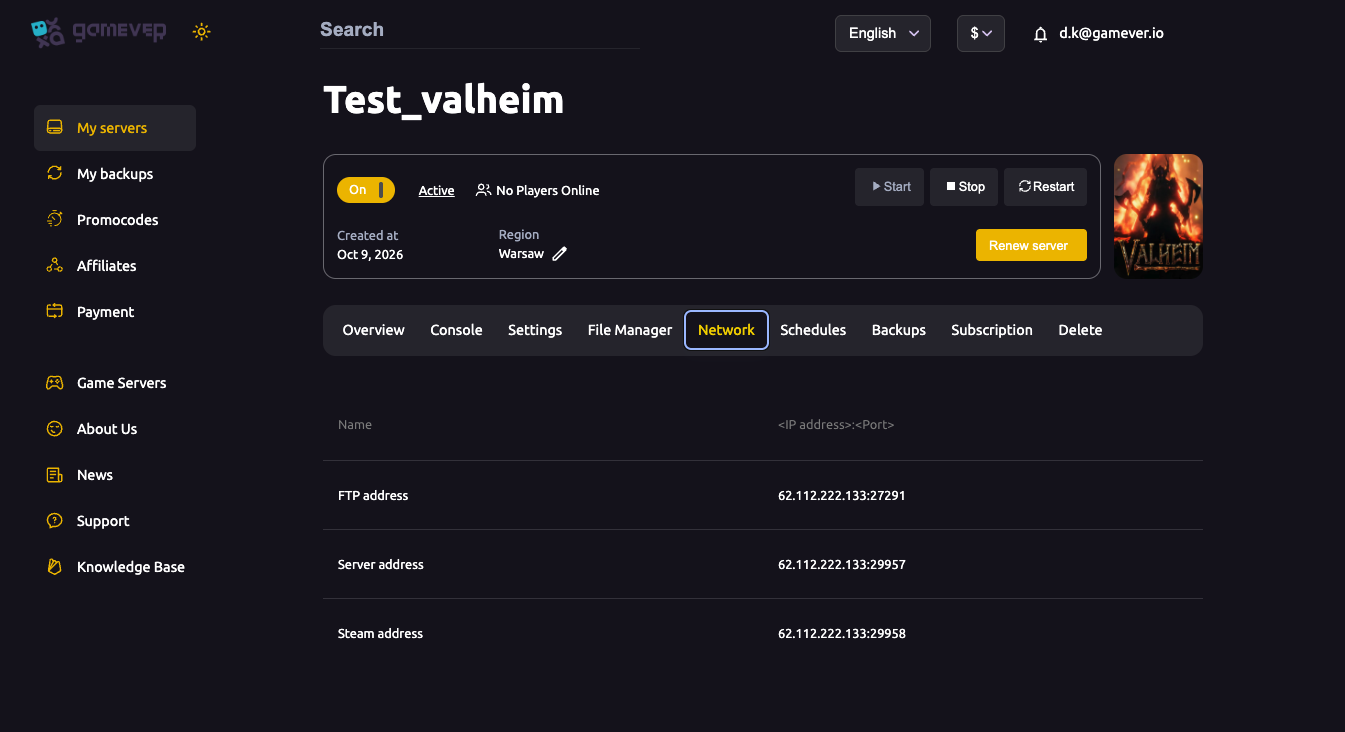Switch to the Overview tab
Viewport: 1345px width, 732px height.
coord(373,330)
